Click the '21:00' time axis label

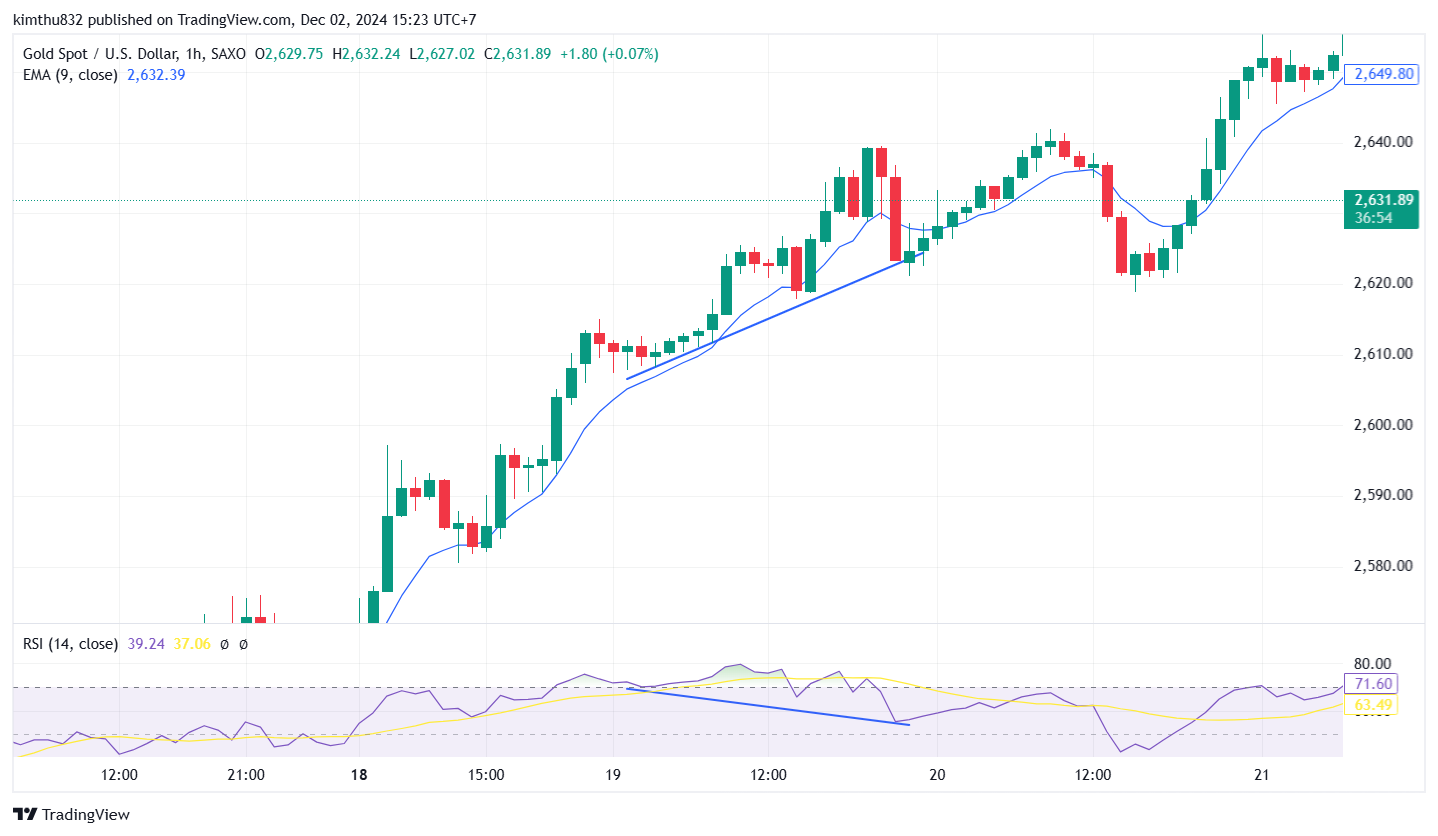click(x=246, y=775)
